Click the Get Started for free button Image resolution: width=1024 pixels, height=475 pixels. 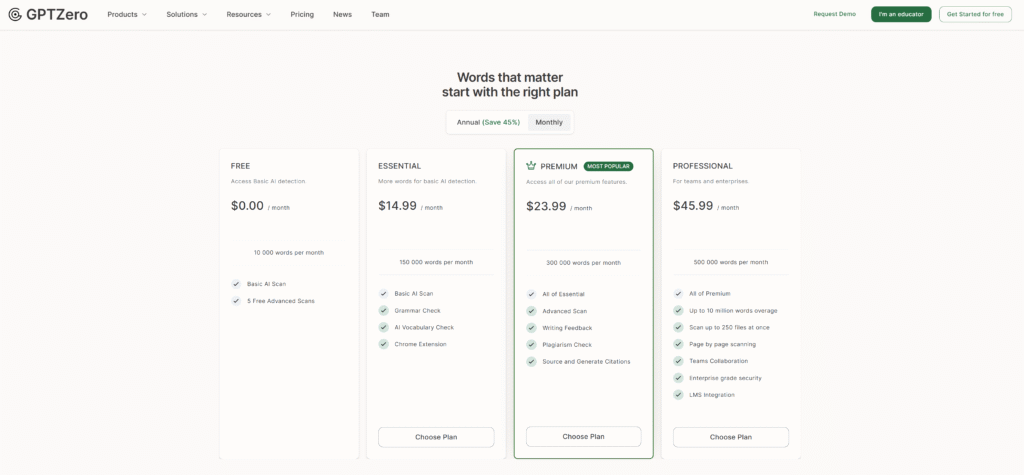(x=975, y=14)
